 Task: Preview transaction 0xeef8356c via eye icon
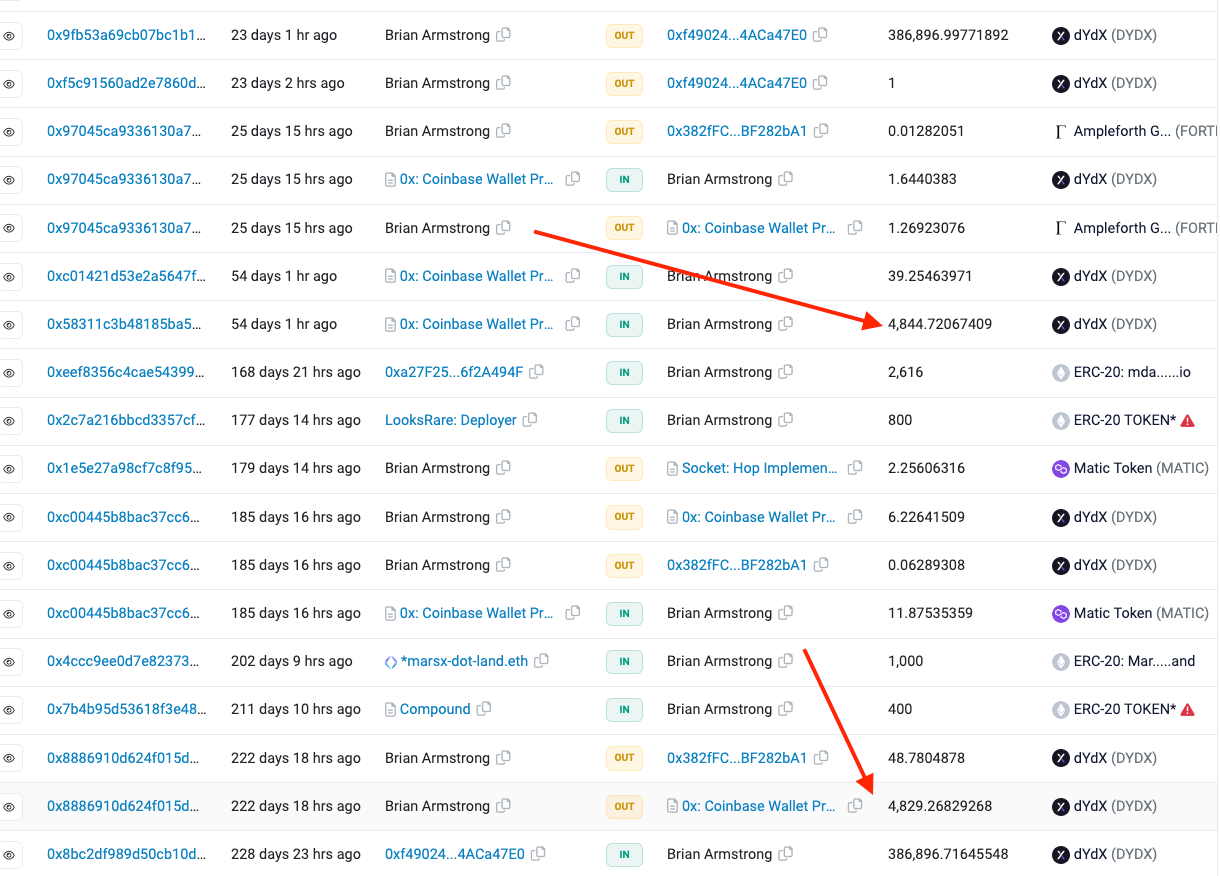click(x=9, y=372)
